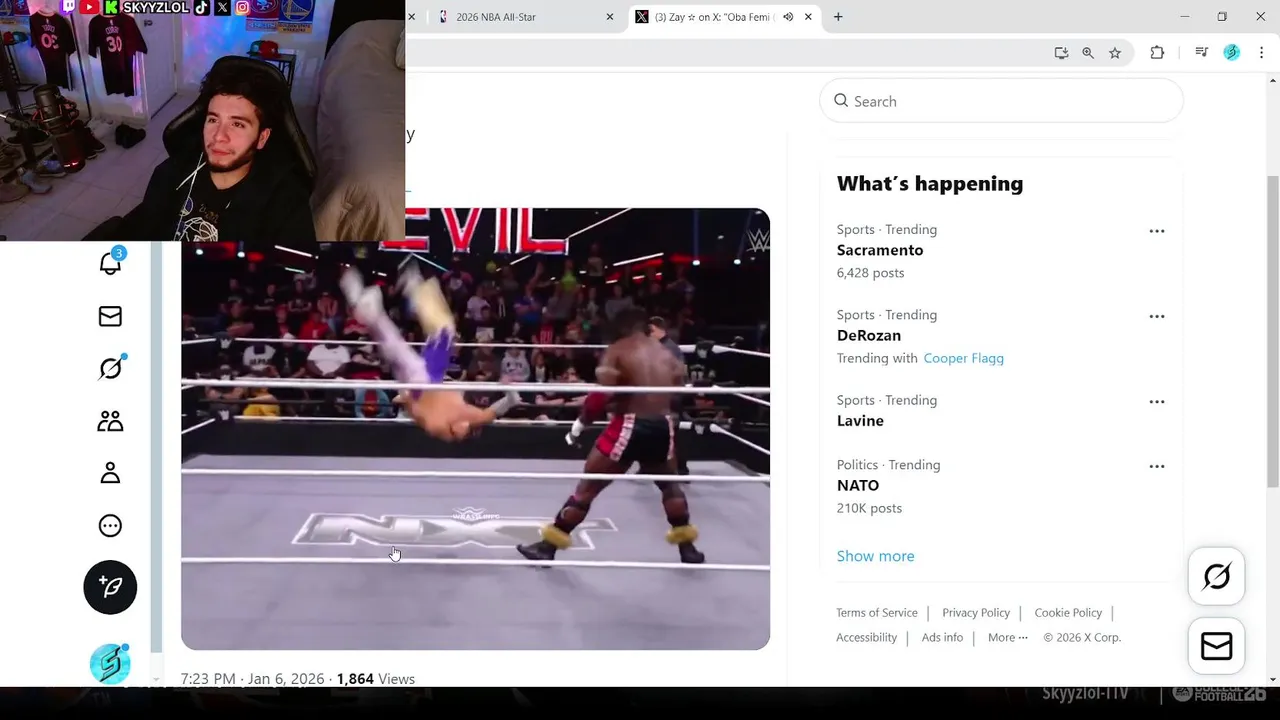Open Grok icon in left sidebar

(x=111, y=368)
